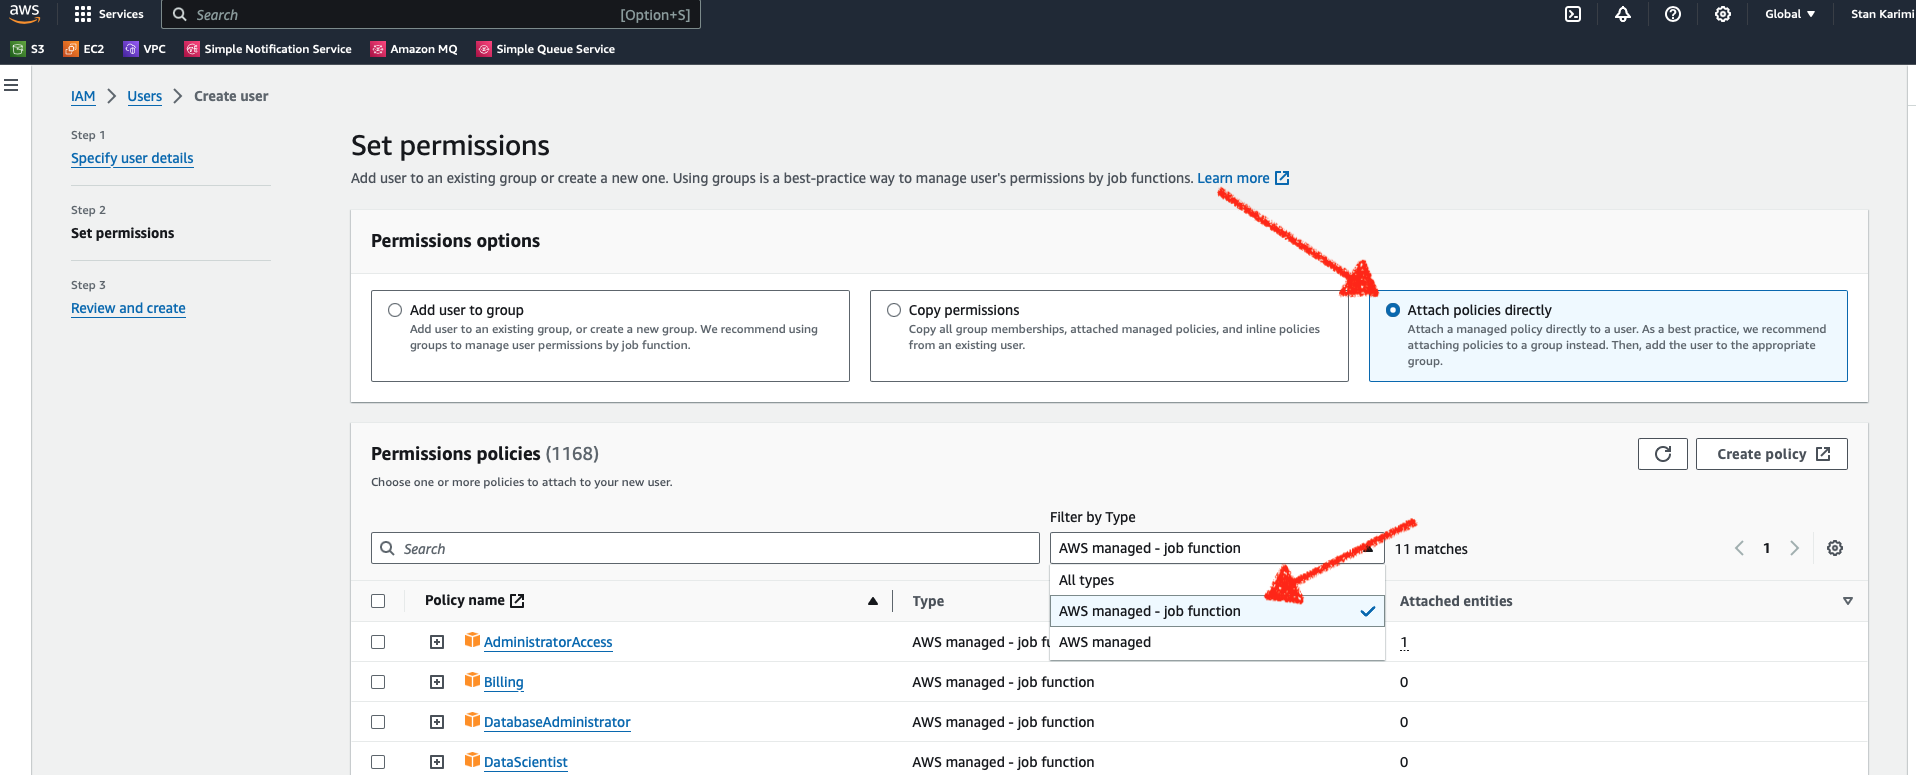Refresh the permissions policies list
This screenshot has height=775, width=1916.
pyautogui.click(x=1663, y=454)
